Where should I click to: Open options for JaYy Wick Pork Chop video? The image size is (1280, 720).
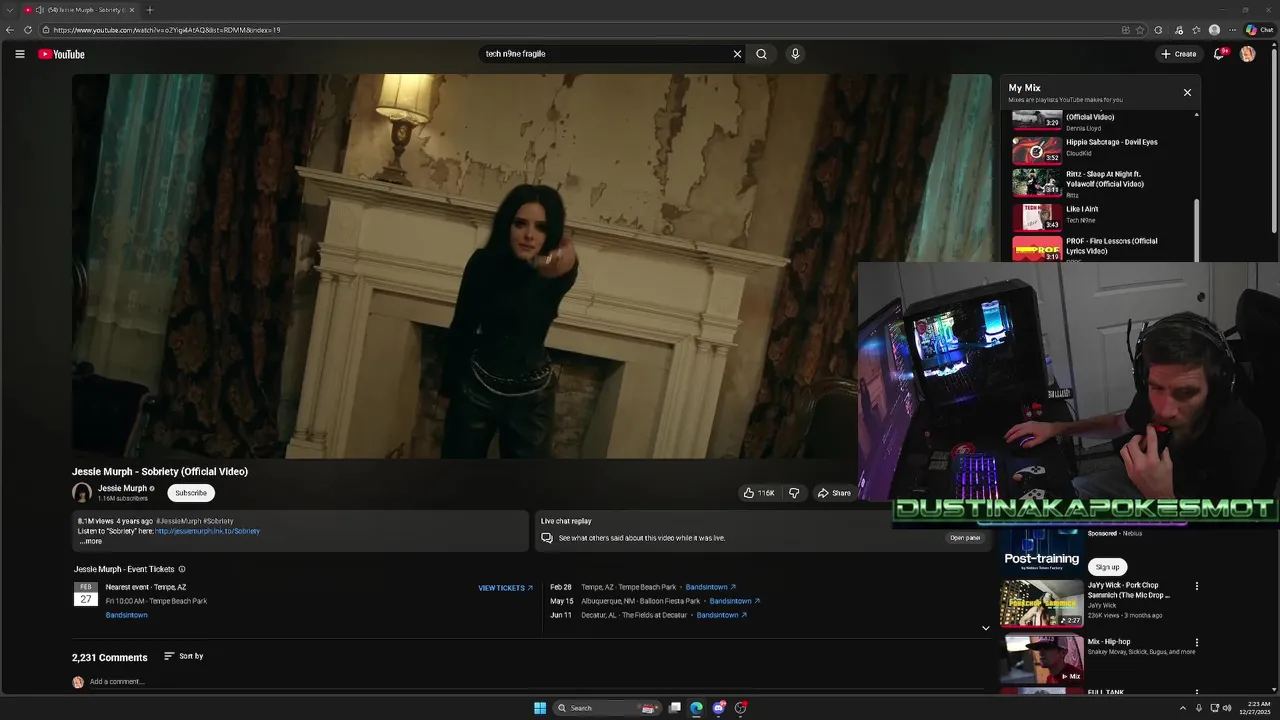1196,586
